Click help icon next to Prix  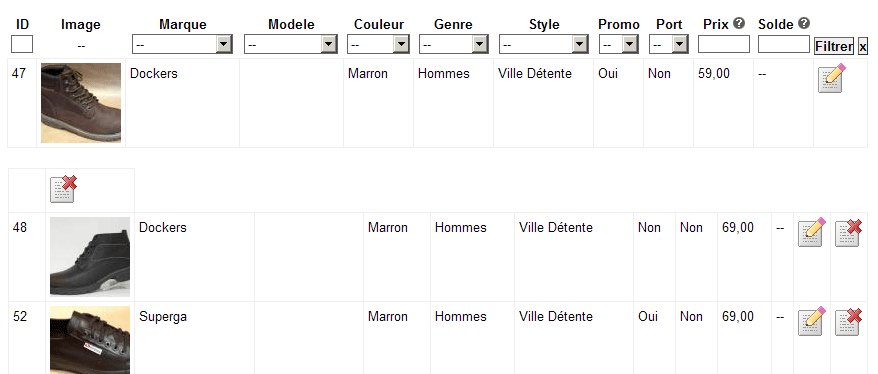(x=739, y=24)
